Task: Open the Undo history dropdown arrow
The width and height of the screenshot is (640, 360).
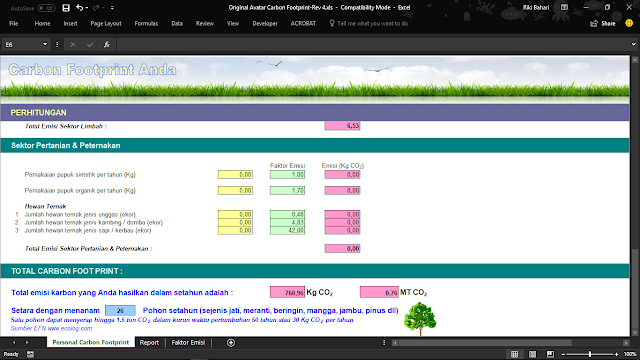Action: pyautogui.click(x=87, y=8)
